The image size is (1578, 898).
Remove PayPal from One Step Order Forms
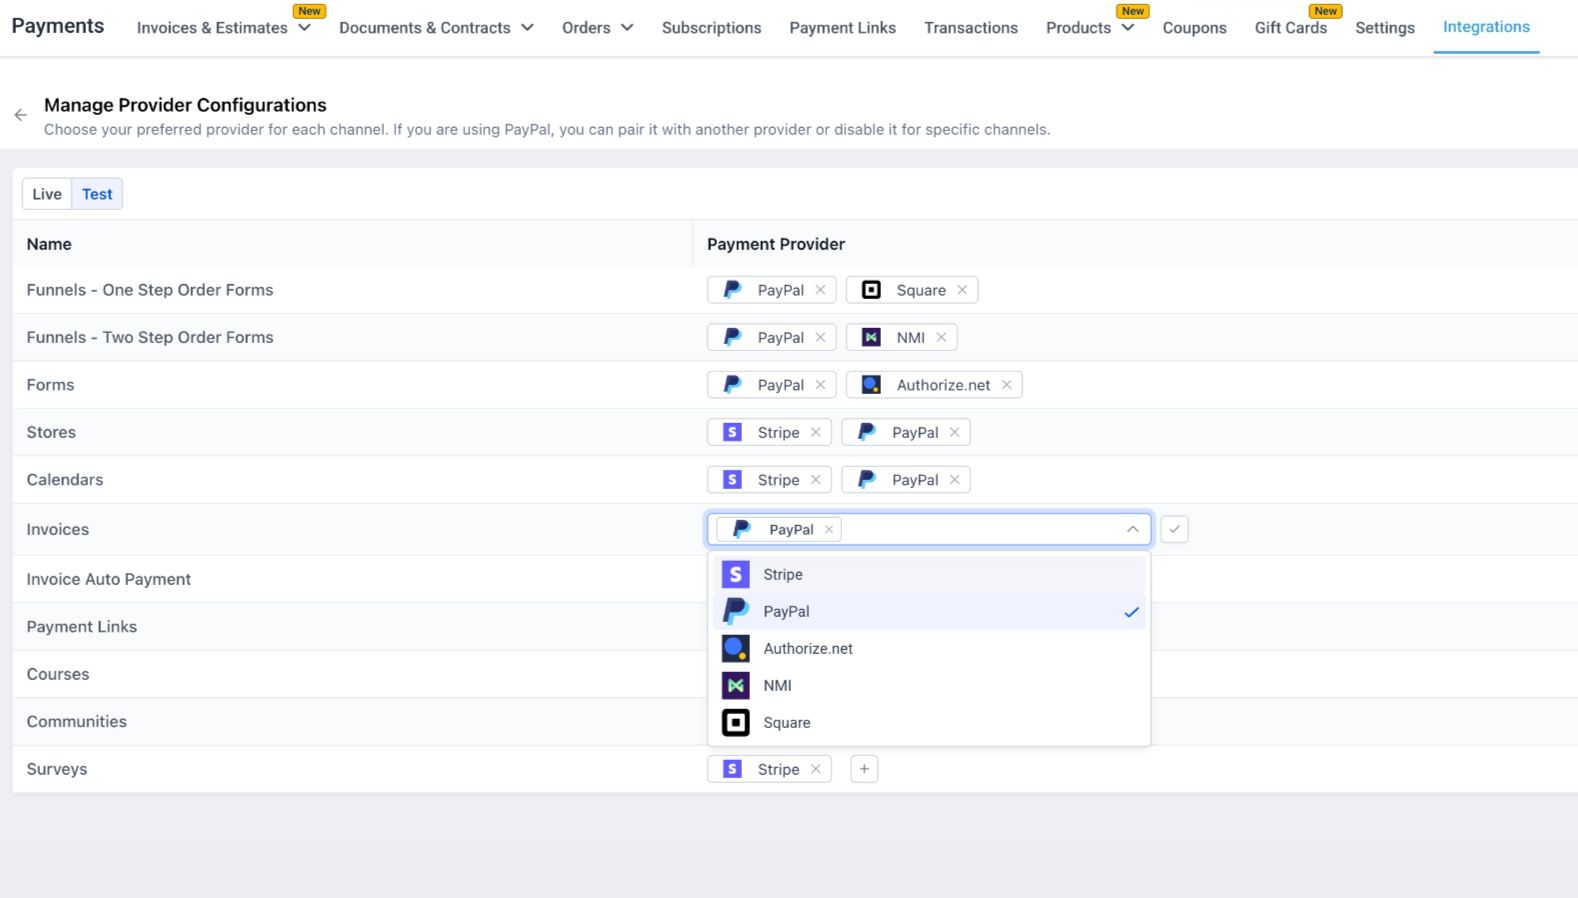(x=820, y=290)
